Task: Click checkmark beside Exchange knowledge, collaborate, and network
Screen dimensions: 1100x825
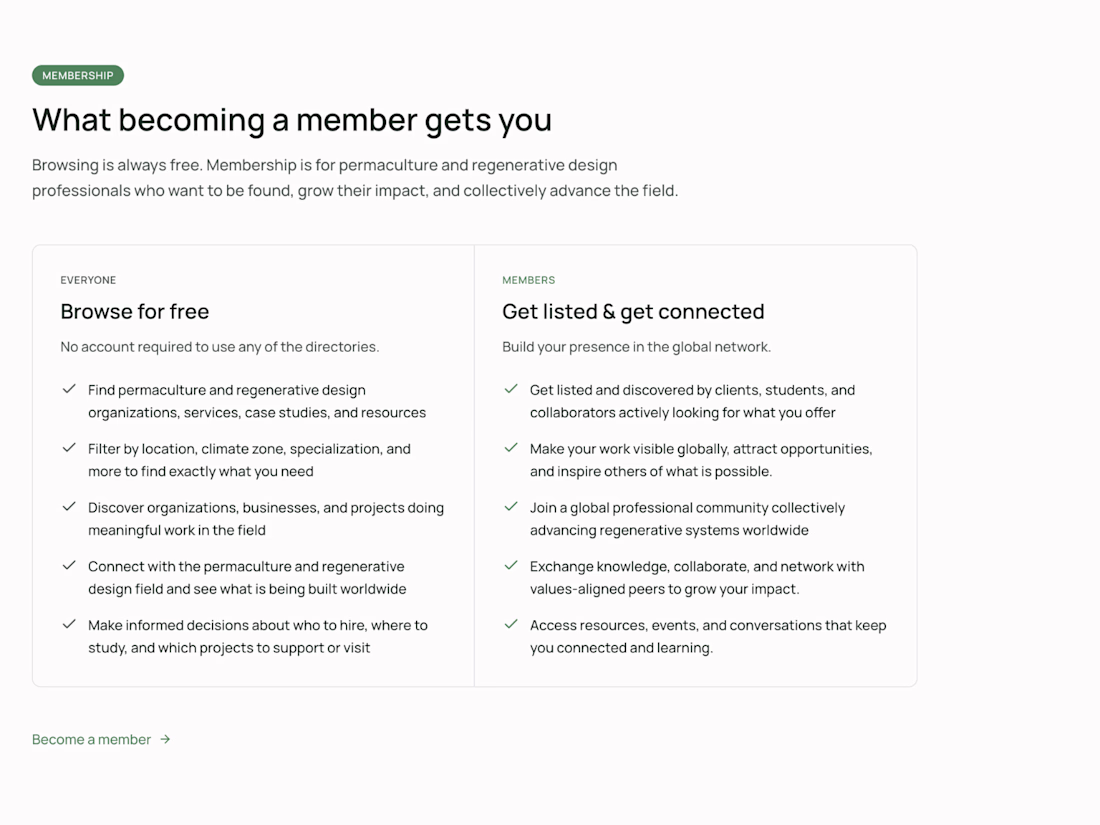Action: tap(511, 565)
